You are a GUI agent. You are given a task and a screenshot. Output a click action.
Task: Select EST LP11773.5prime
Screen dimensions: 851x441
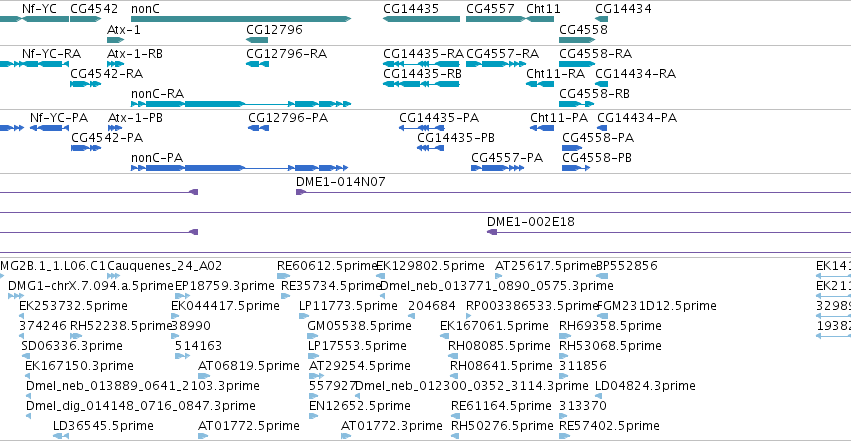click(x=302, y=316)
